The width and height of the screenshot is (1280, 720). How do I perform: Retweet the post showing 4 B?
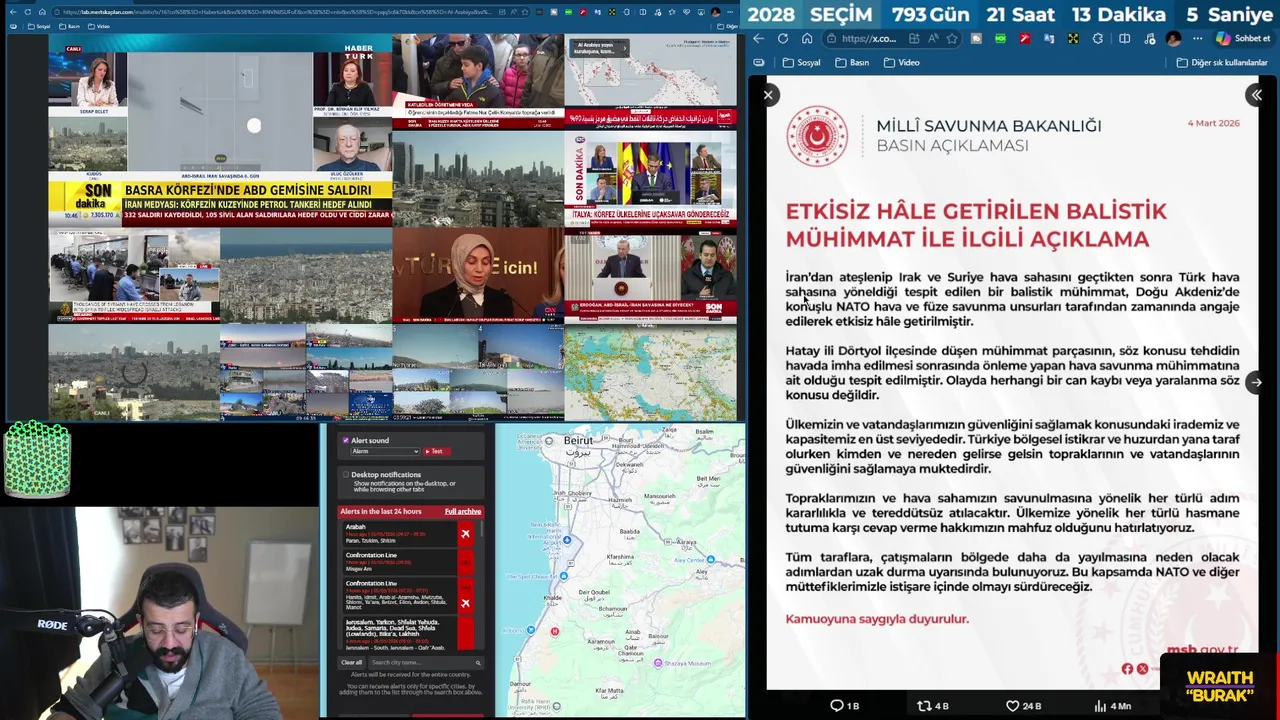pyautogui.click(x=933, y=706)
